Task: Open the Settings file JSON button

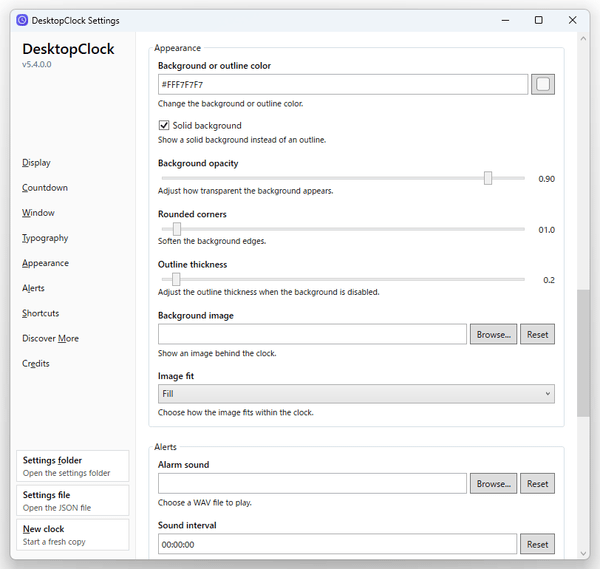Action: (x=73, y=501)
